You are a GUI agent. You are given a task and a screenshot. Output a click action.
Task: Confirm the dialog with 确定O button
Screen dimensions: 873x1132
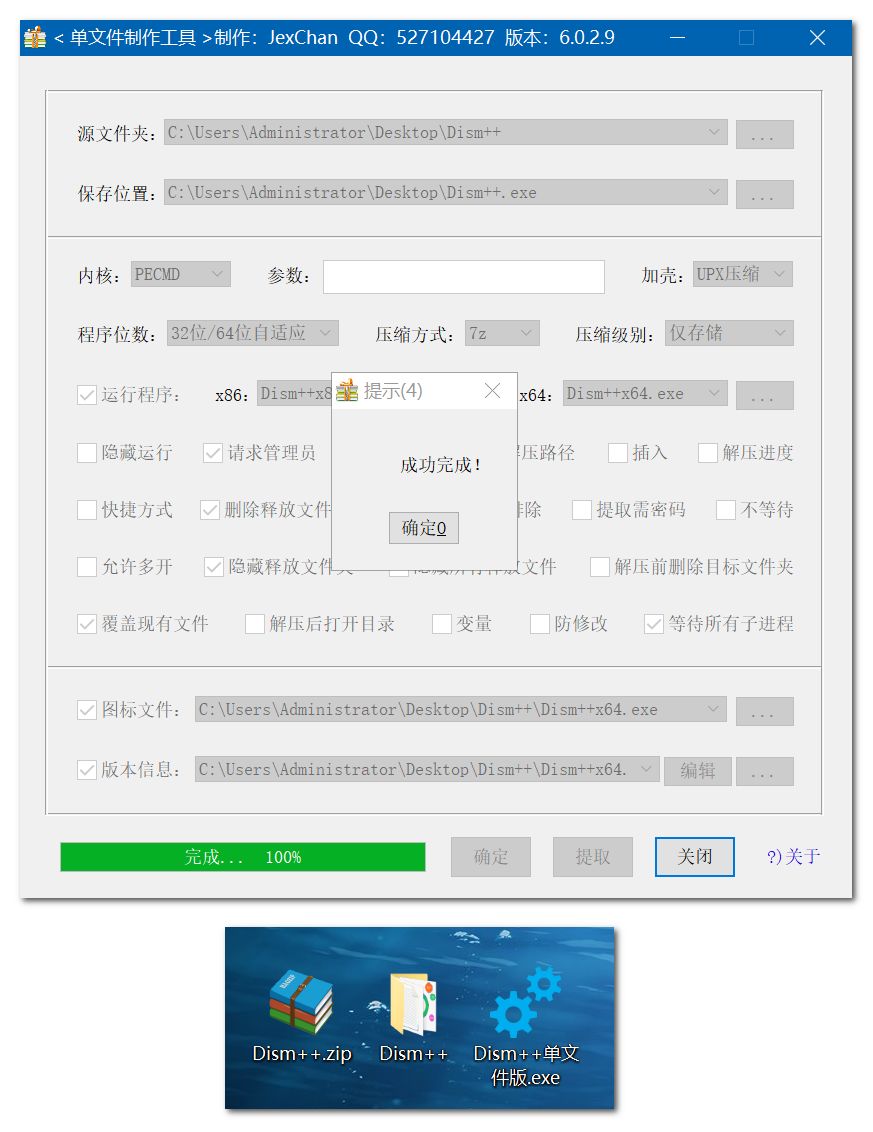tap(424, 528)
